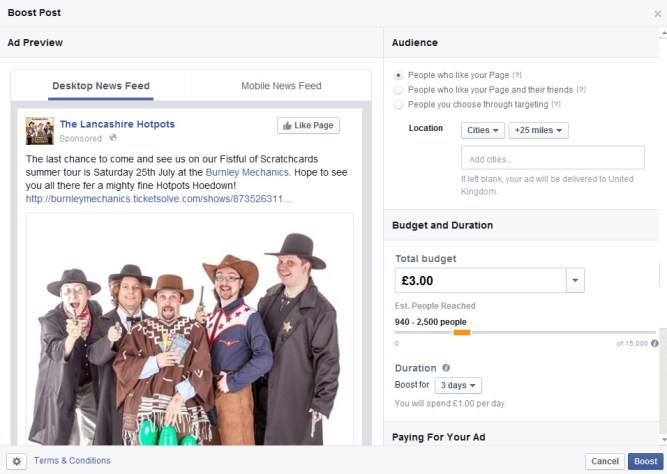Viewport: 667px width, 474px height.
Task: Close the Boost Post dialog
Action: click(657, 14)
